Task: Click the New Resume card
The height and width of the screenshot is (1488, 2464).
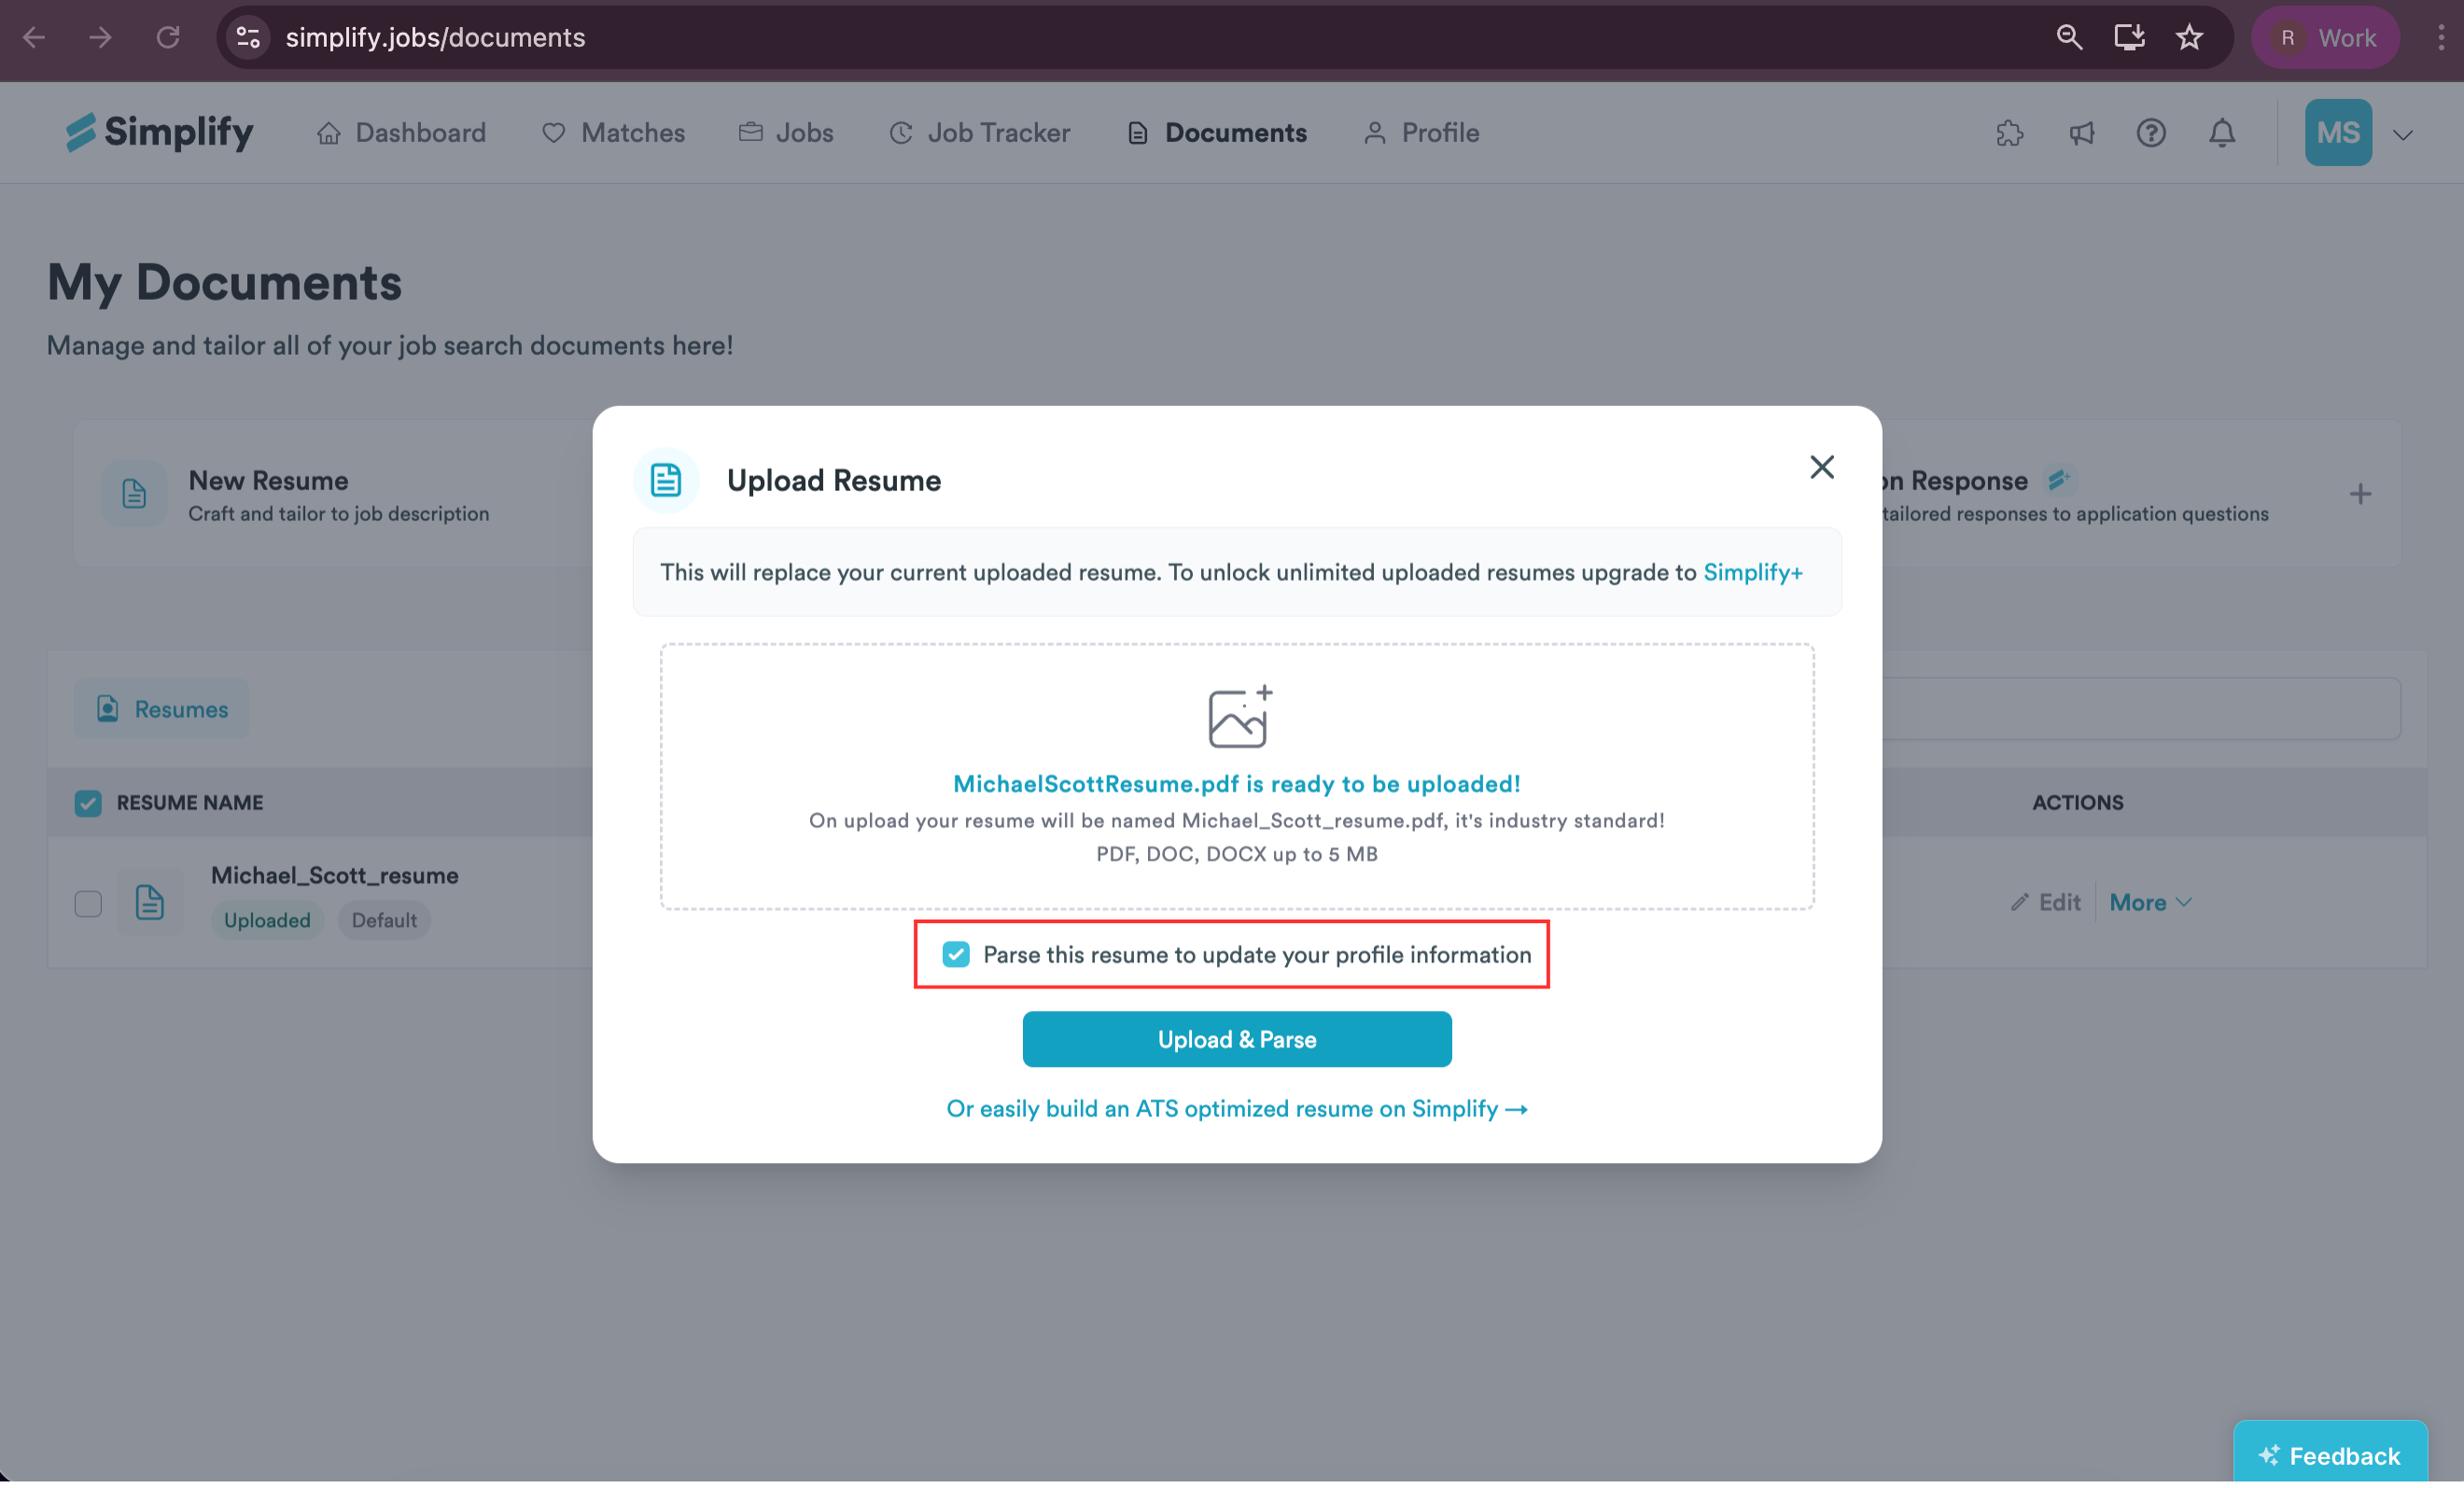Action: tap(335, 494)
